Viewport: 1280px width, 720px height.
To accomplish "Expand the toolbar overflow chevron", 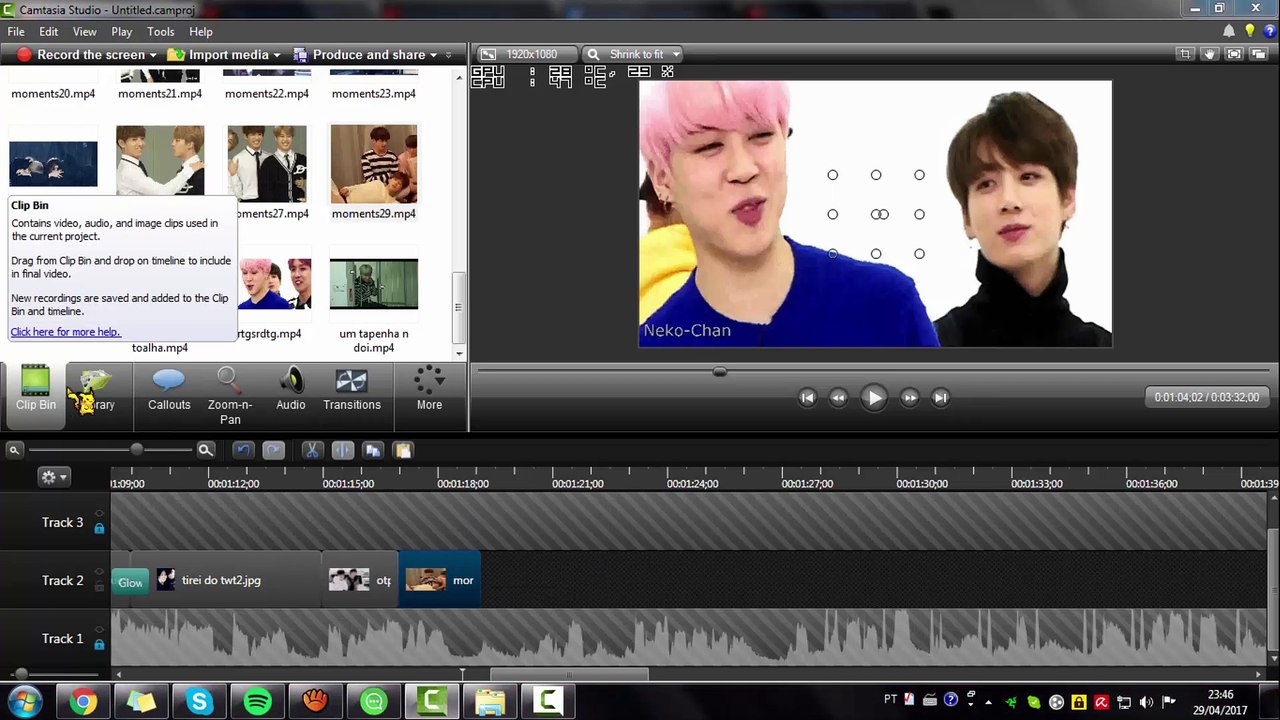I will (448, 55).
